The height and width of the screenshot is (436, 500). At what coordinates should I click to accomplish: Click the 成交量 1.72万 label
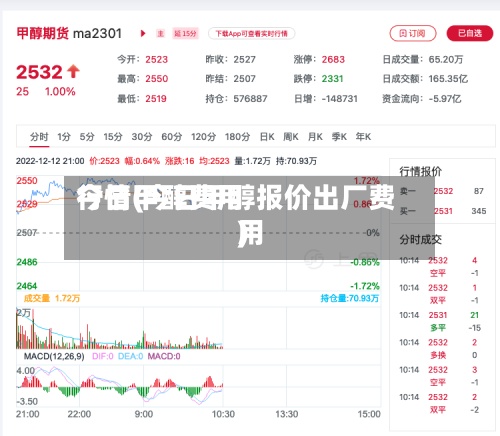pyautogui.click(x=52, y=298)
